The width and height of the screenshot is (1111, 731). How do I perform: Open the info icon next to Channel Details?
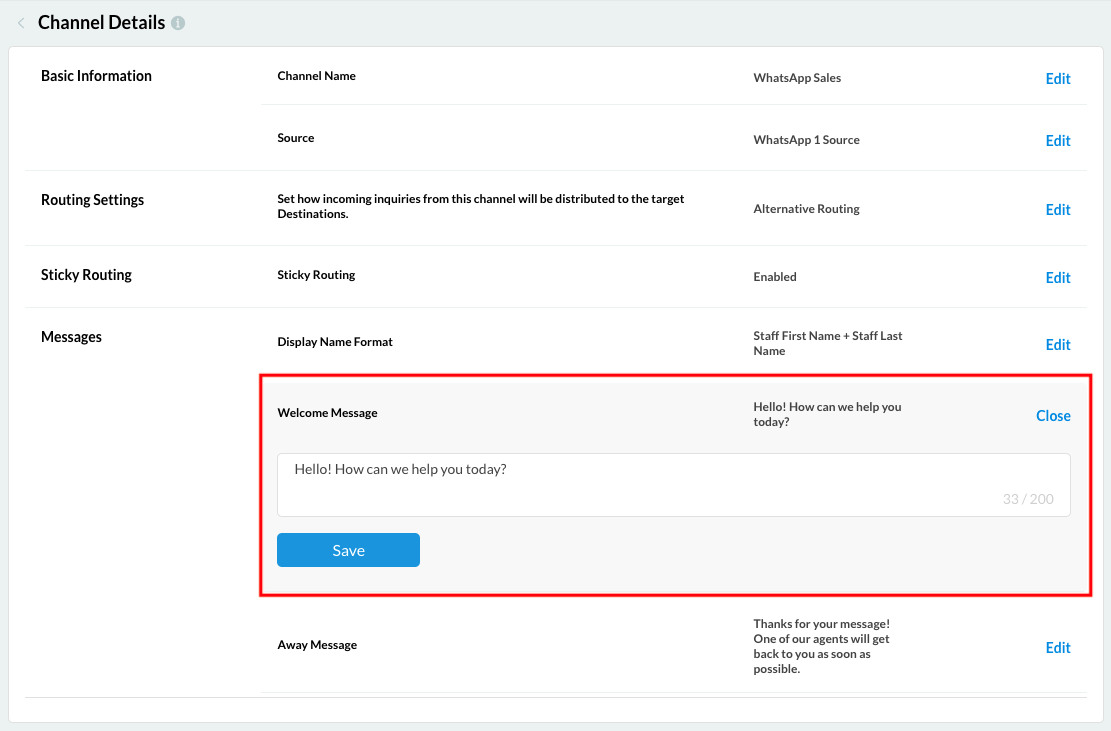click(x=179, y=23)
